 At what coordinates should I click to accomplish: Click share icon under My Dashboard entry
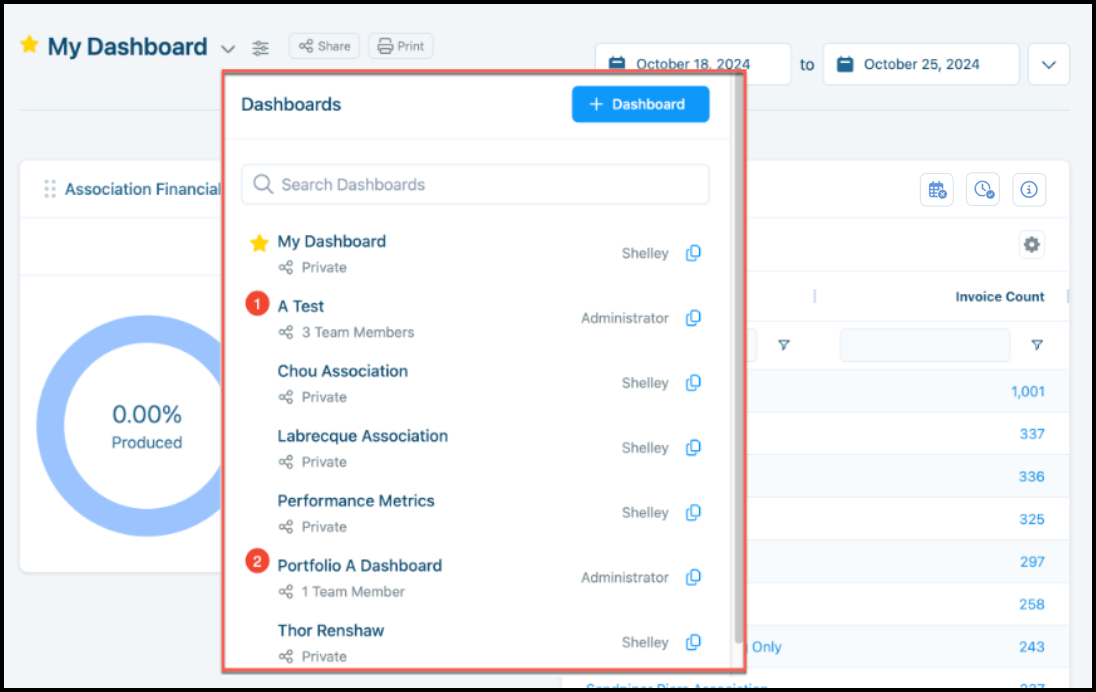(286, 268)
